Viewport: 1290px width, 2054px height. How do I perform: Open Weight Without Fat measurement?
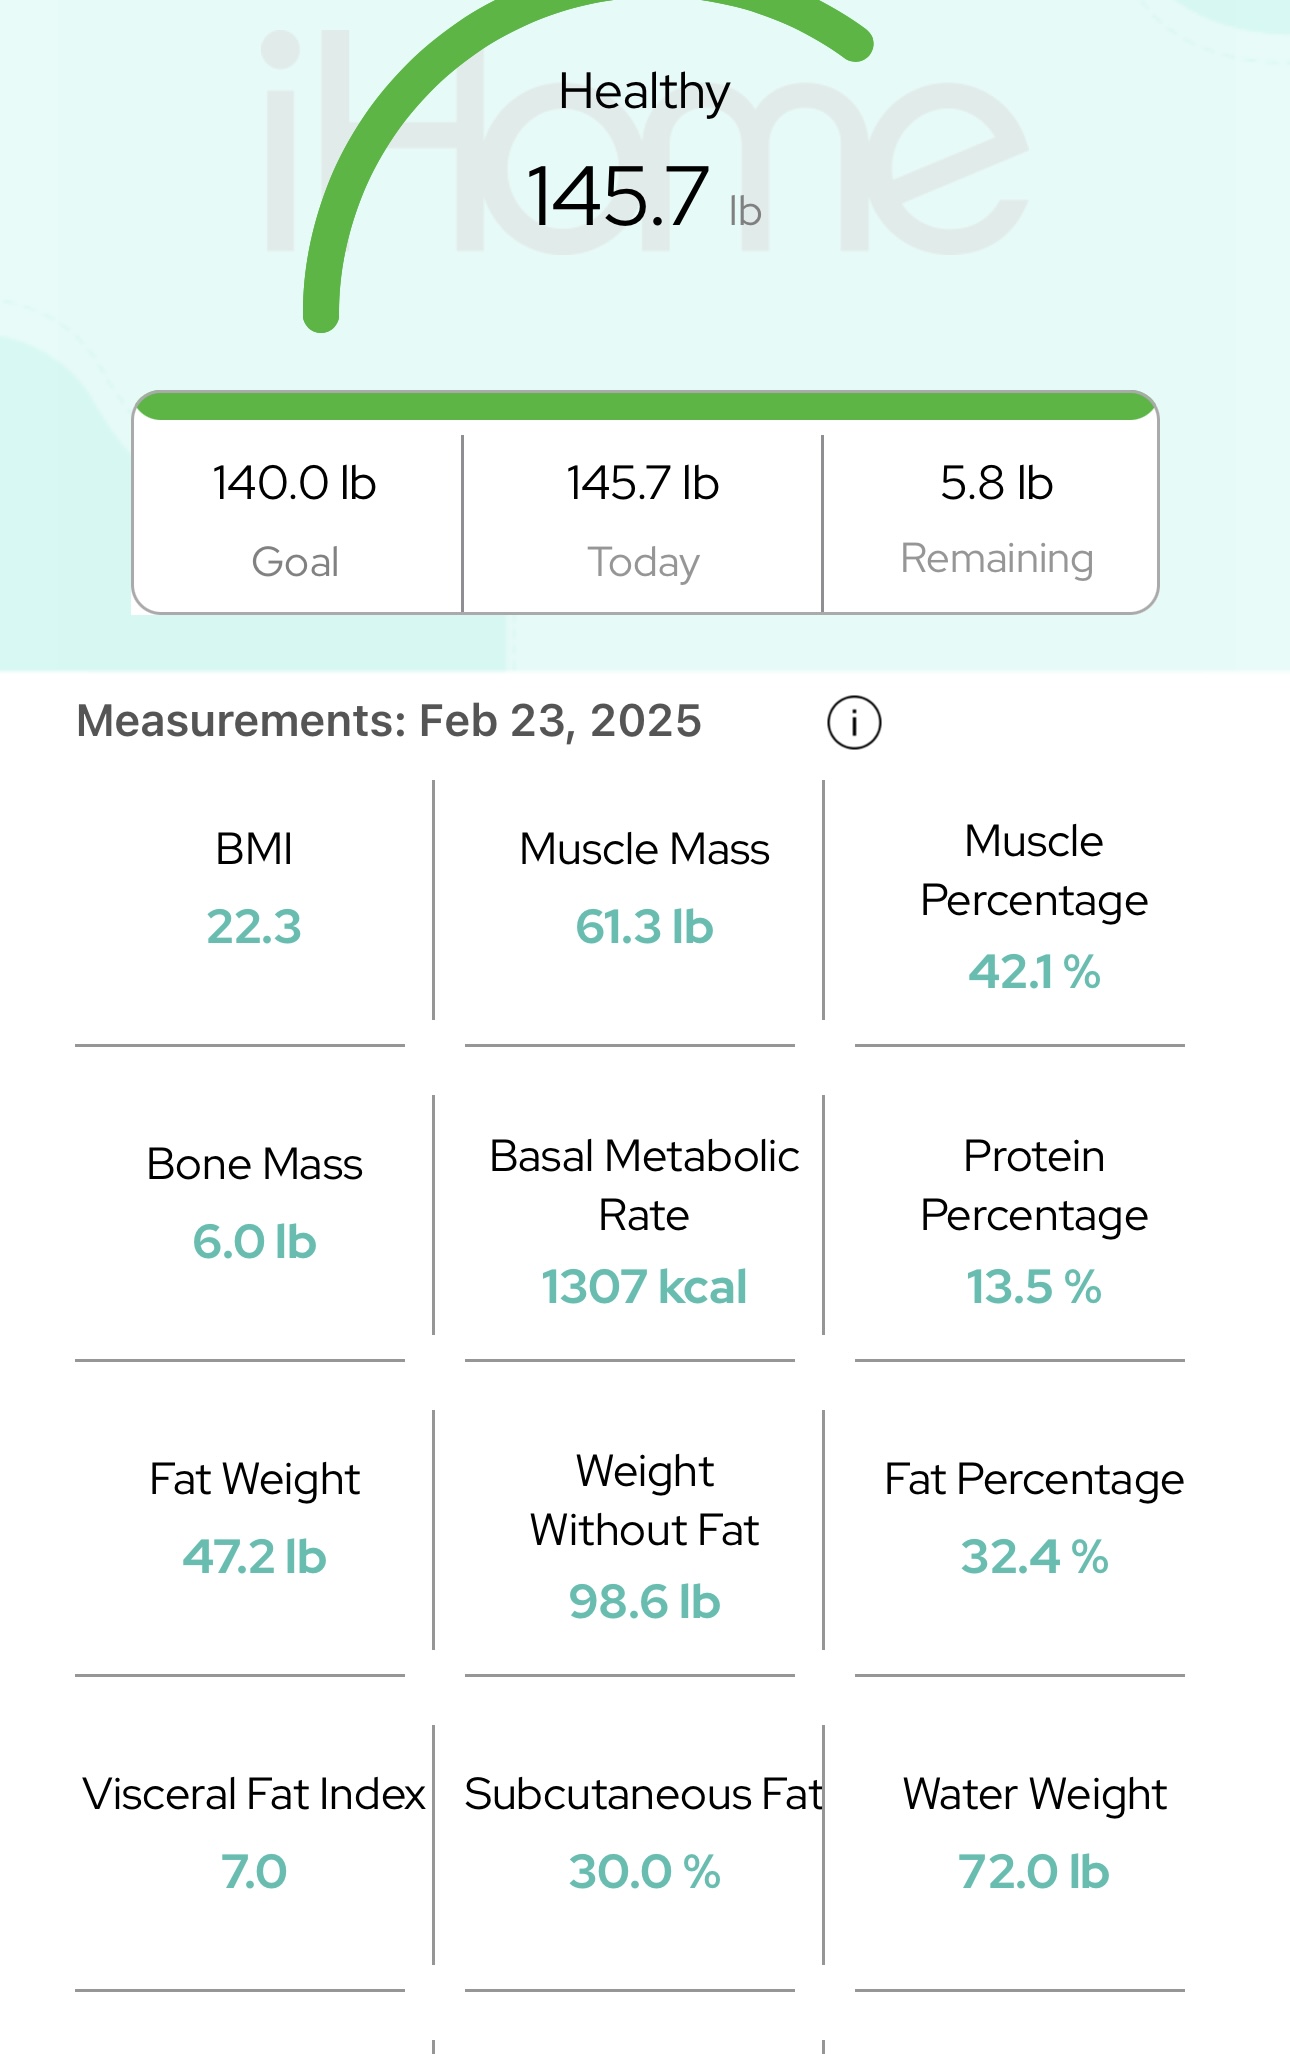pyautogui.click(x=644, y=1537)
